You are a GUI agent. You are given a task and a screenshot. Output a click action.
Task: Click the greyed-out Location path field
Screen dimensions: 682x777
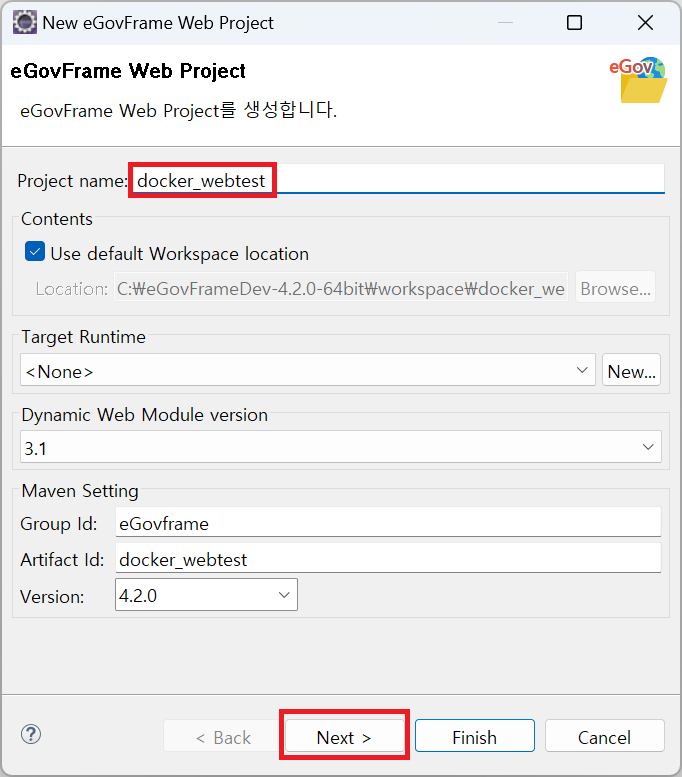coord(341,289)
